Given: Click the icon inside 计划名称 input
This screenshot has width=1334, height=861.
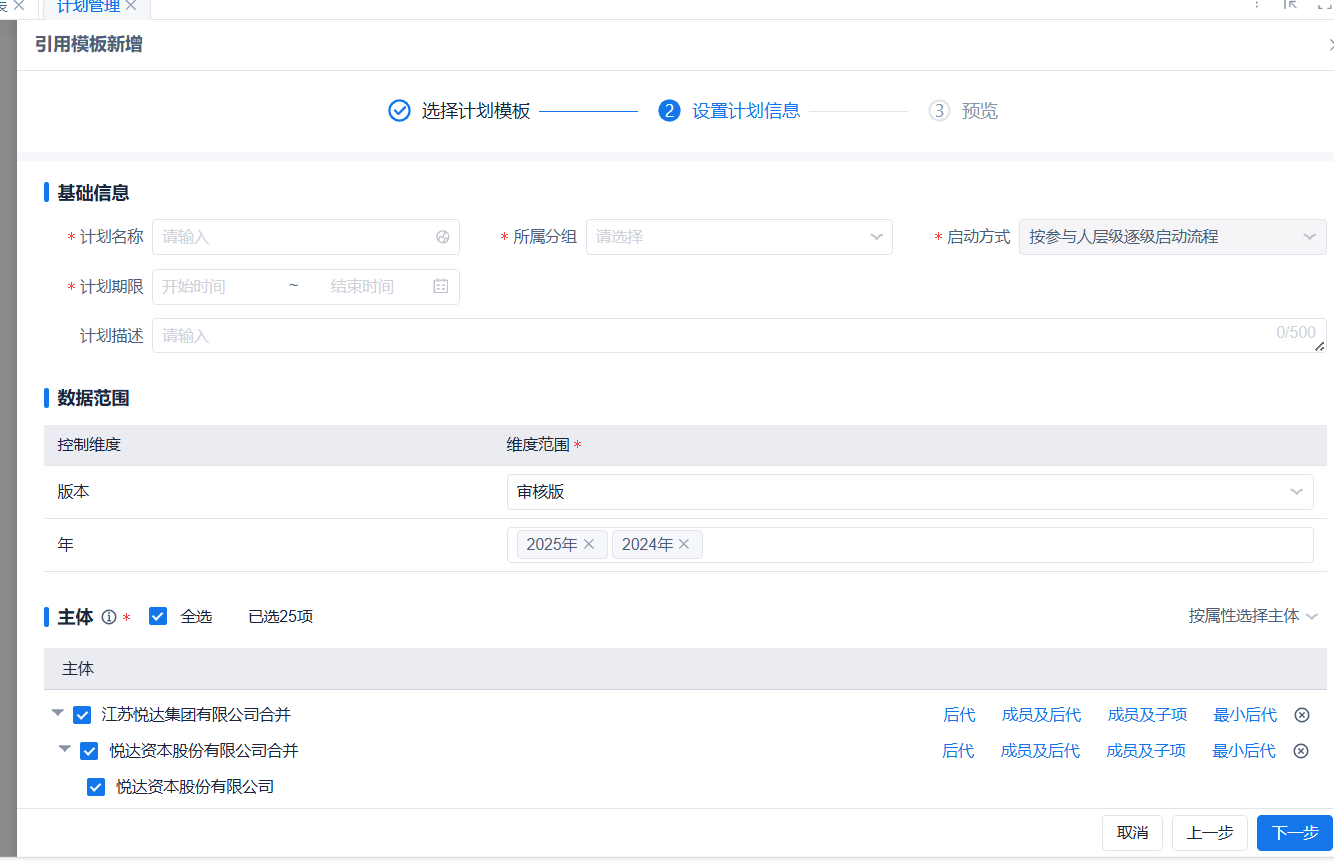Looking at the screenshot, I should (443, 237).
